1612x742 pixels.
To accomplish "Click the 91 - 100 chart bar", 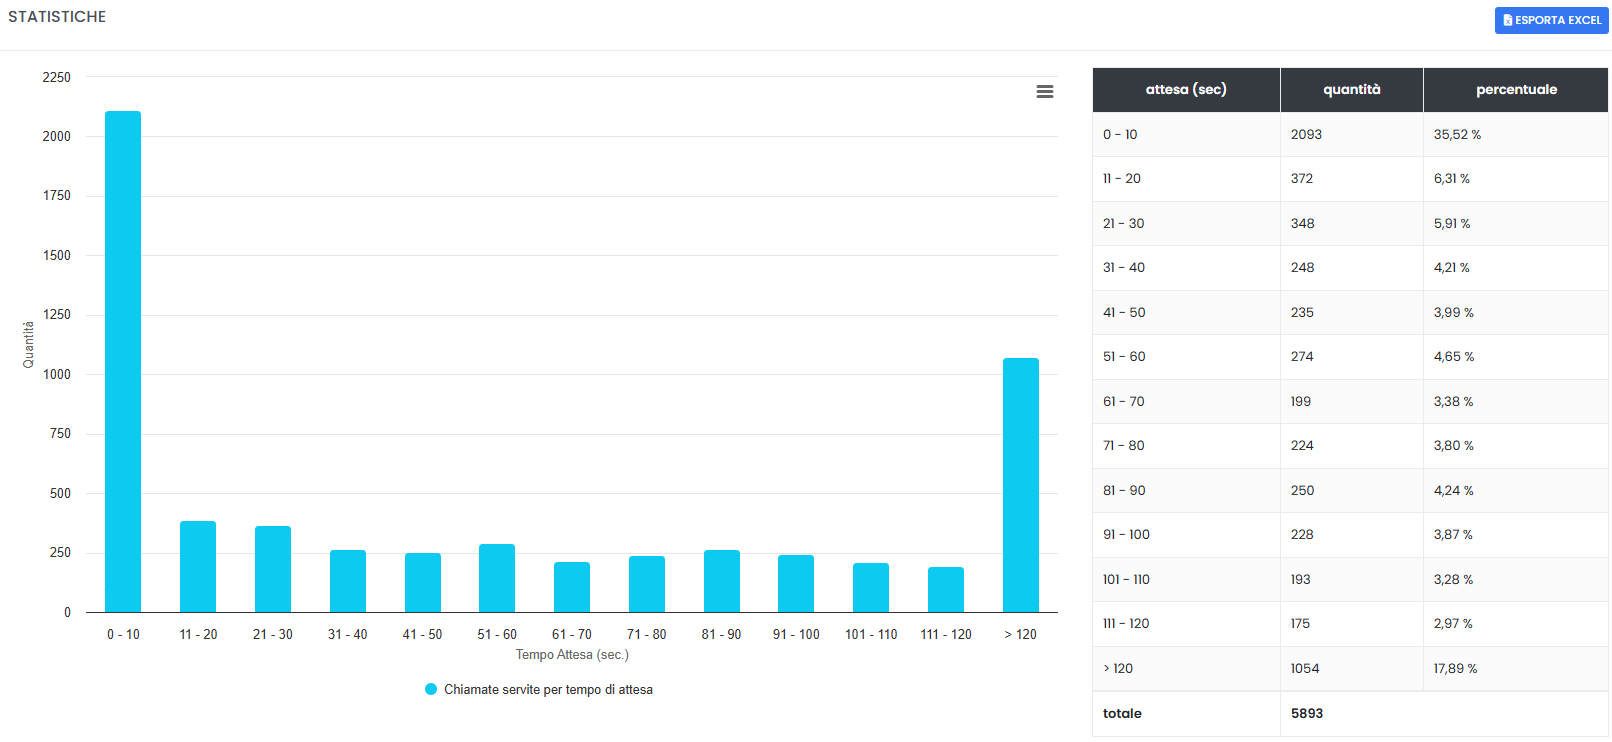I will [x=796, y=583].
